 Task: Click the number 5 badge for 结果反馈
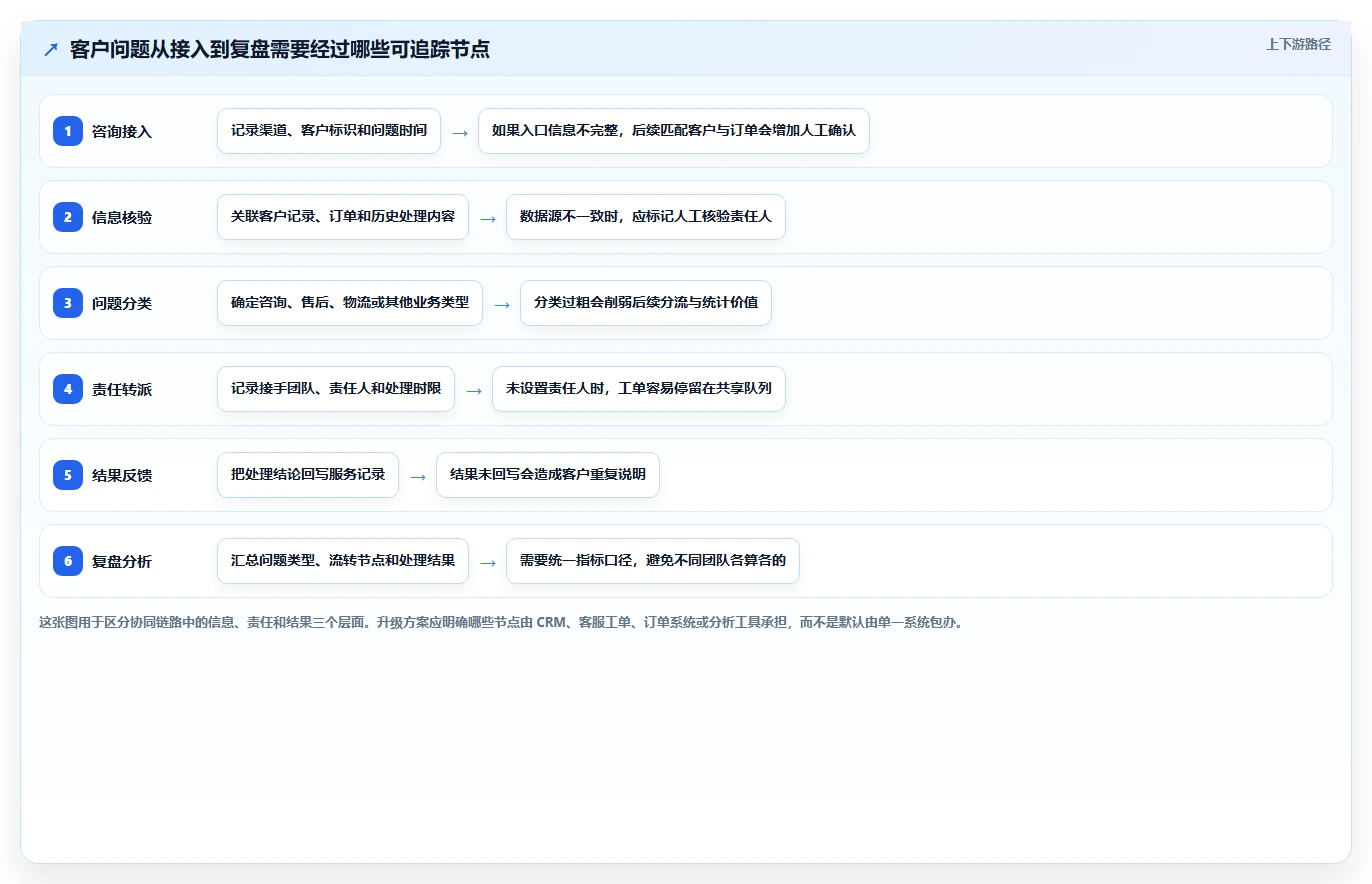(68, 475)
